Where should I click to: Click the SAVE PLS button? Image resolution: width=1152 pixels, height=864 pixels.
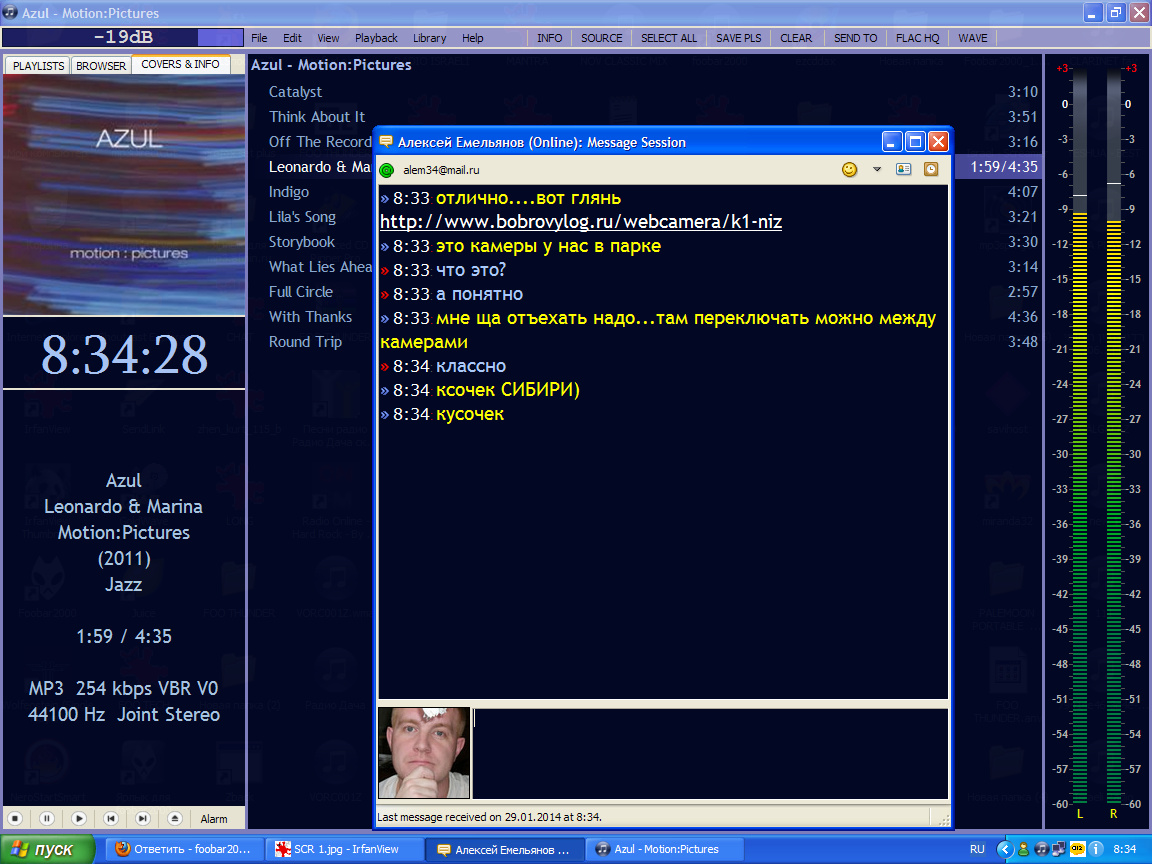(738, 38)
